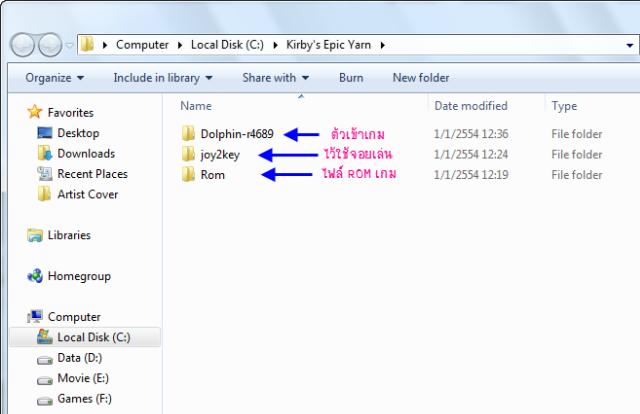Click the Data (D:) drive icon
Screen dimensions: 640x414
44,360
